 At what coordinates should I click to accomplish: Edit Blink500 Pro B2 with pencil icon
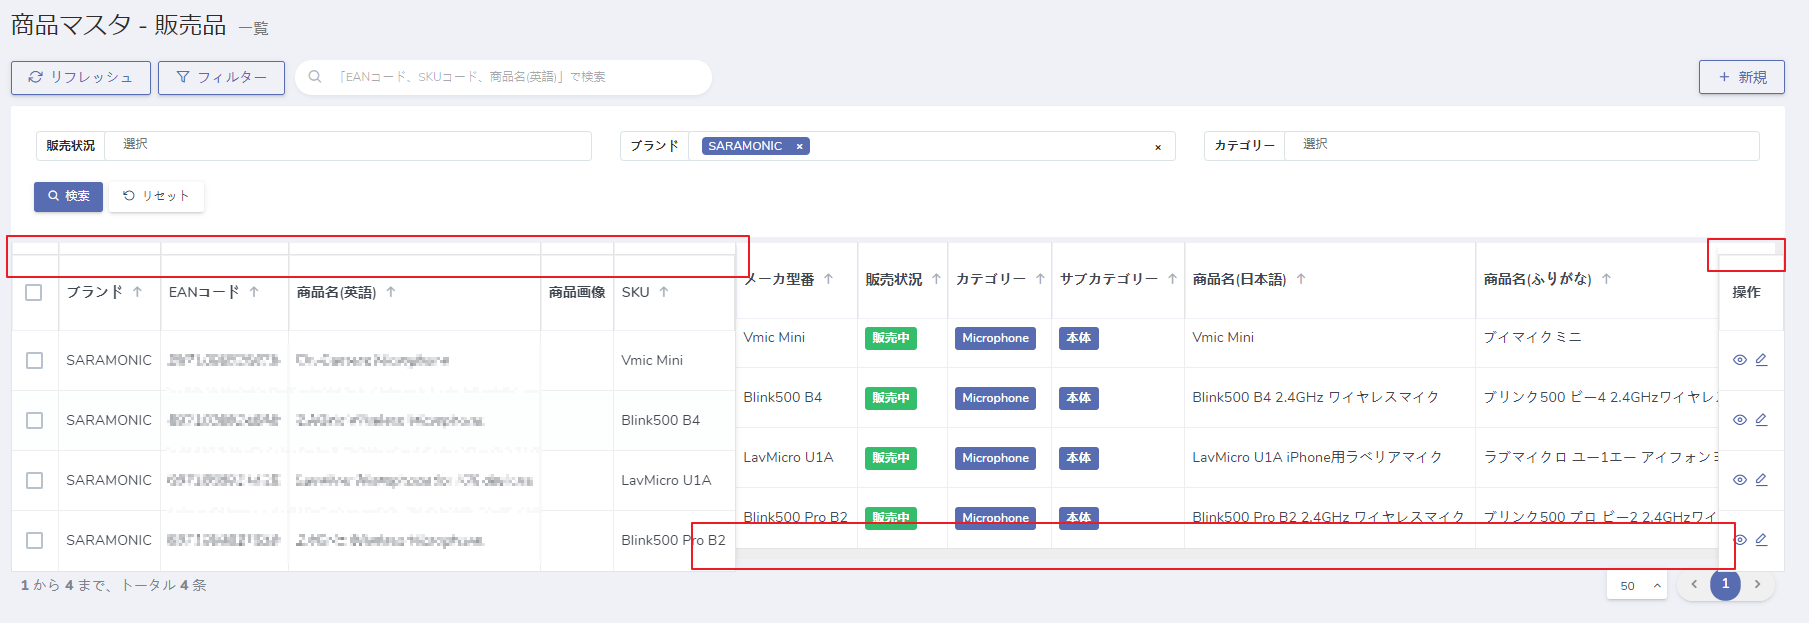(x=1762, y=540)
